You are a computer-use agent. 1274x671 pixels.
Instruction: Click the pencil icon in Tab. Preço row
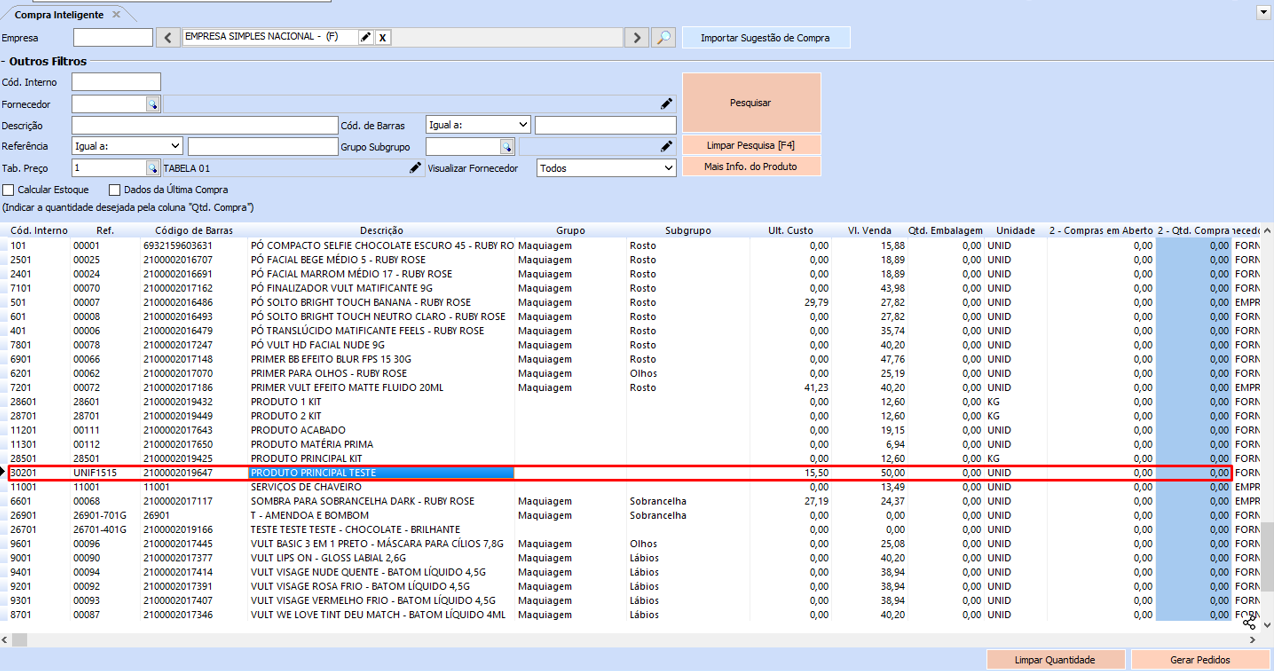click(x=416, y=168)
